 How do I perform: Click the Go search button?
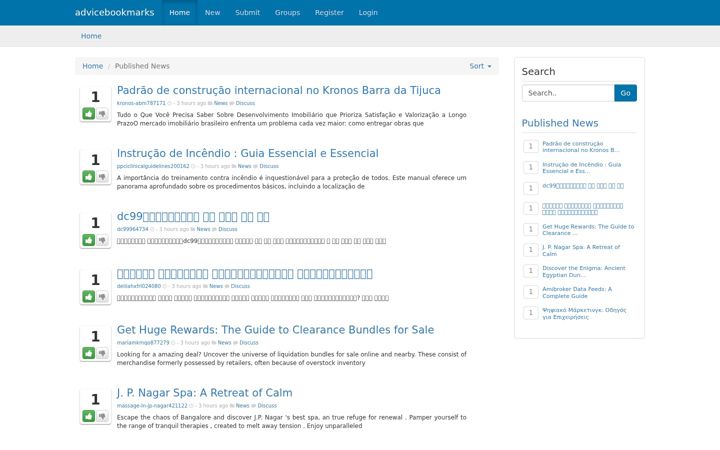coord(625,93)
